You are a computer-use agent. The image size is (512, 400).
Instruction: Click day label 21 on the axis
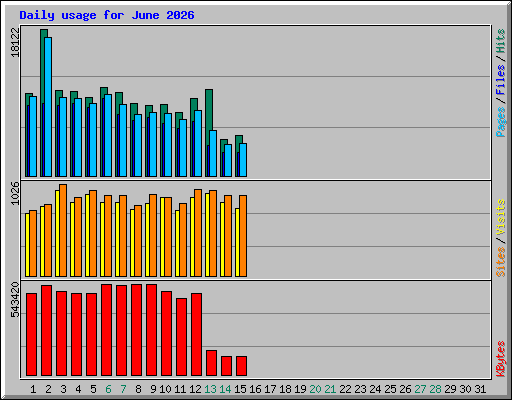(x=330, y=389)
